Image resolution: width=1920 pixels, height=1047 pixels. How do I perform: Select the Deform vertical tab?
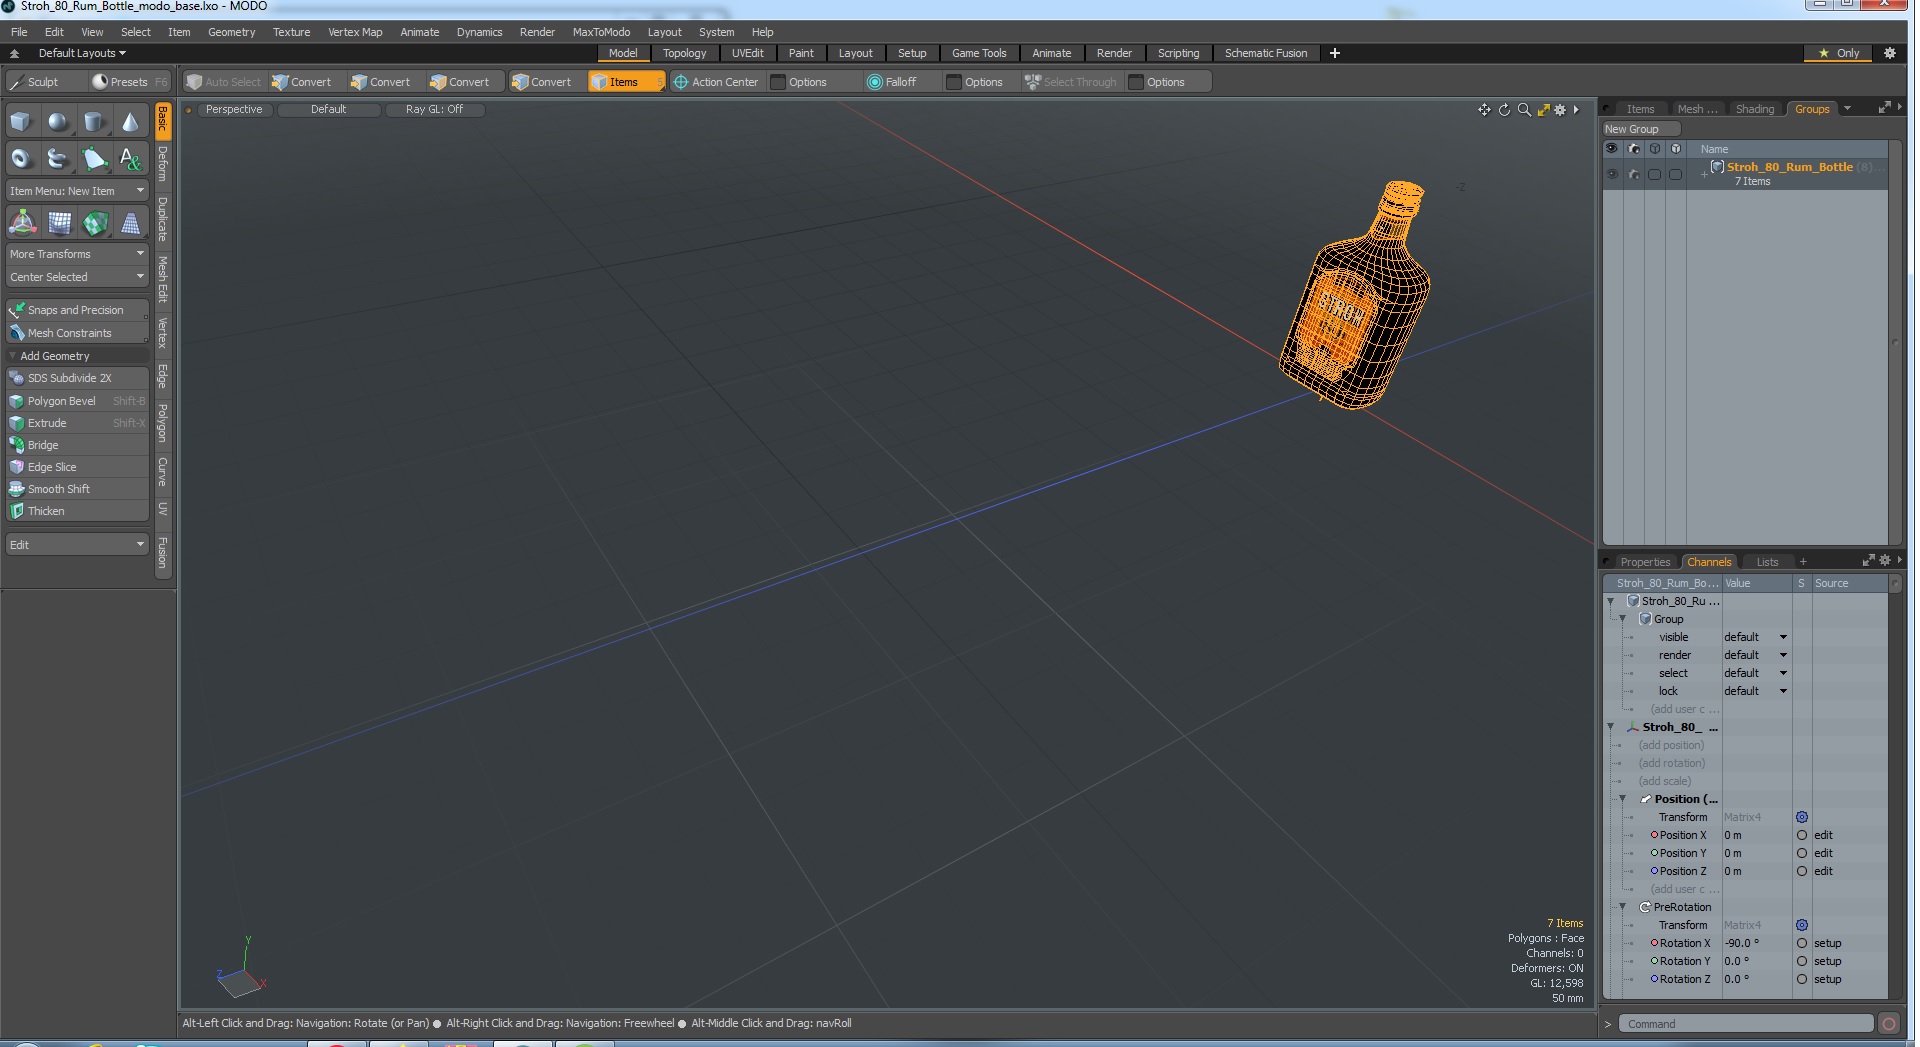[162, 163]
